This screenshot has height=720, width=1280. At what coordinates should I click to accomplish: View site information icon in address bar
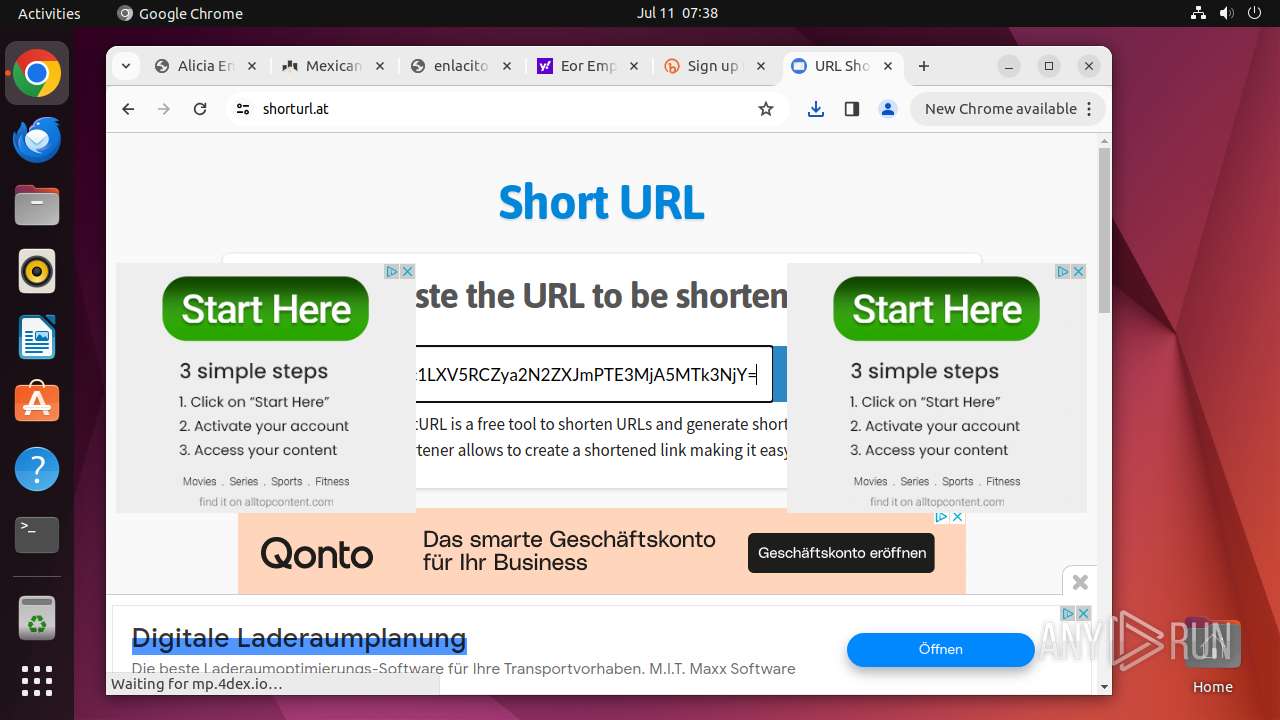243,109
